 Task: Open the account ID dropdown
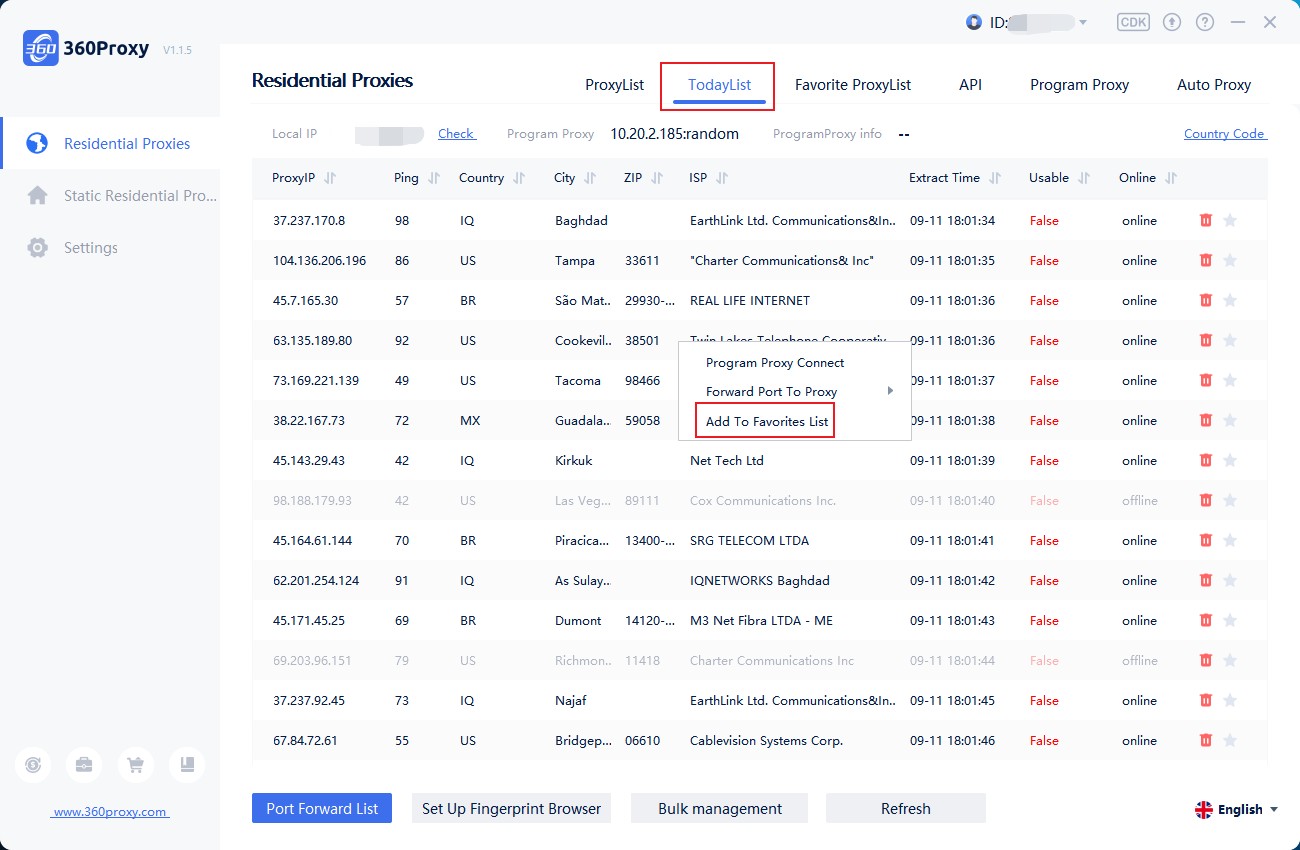[1083, 22]
